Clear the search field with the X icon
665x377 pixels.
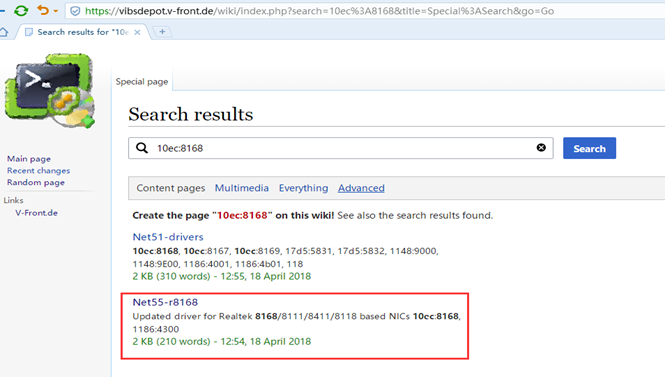tap(541, 147)
